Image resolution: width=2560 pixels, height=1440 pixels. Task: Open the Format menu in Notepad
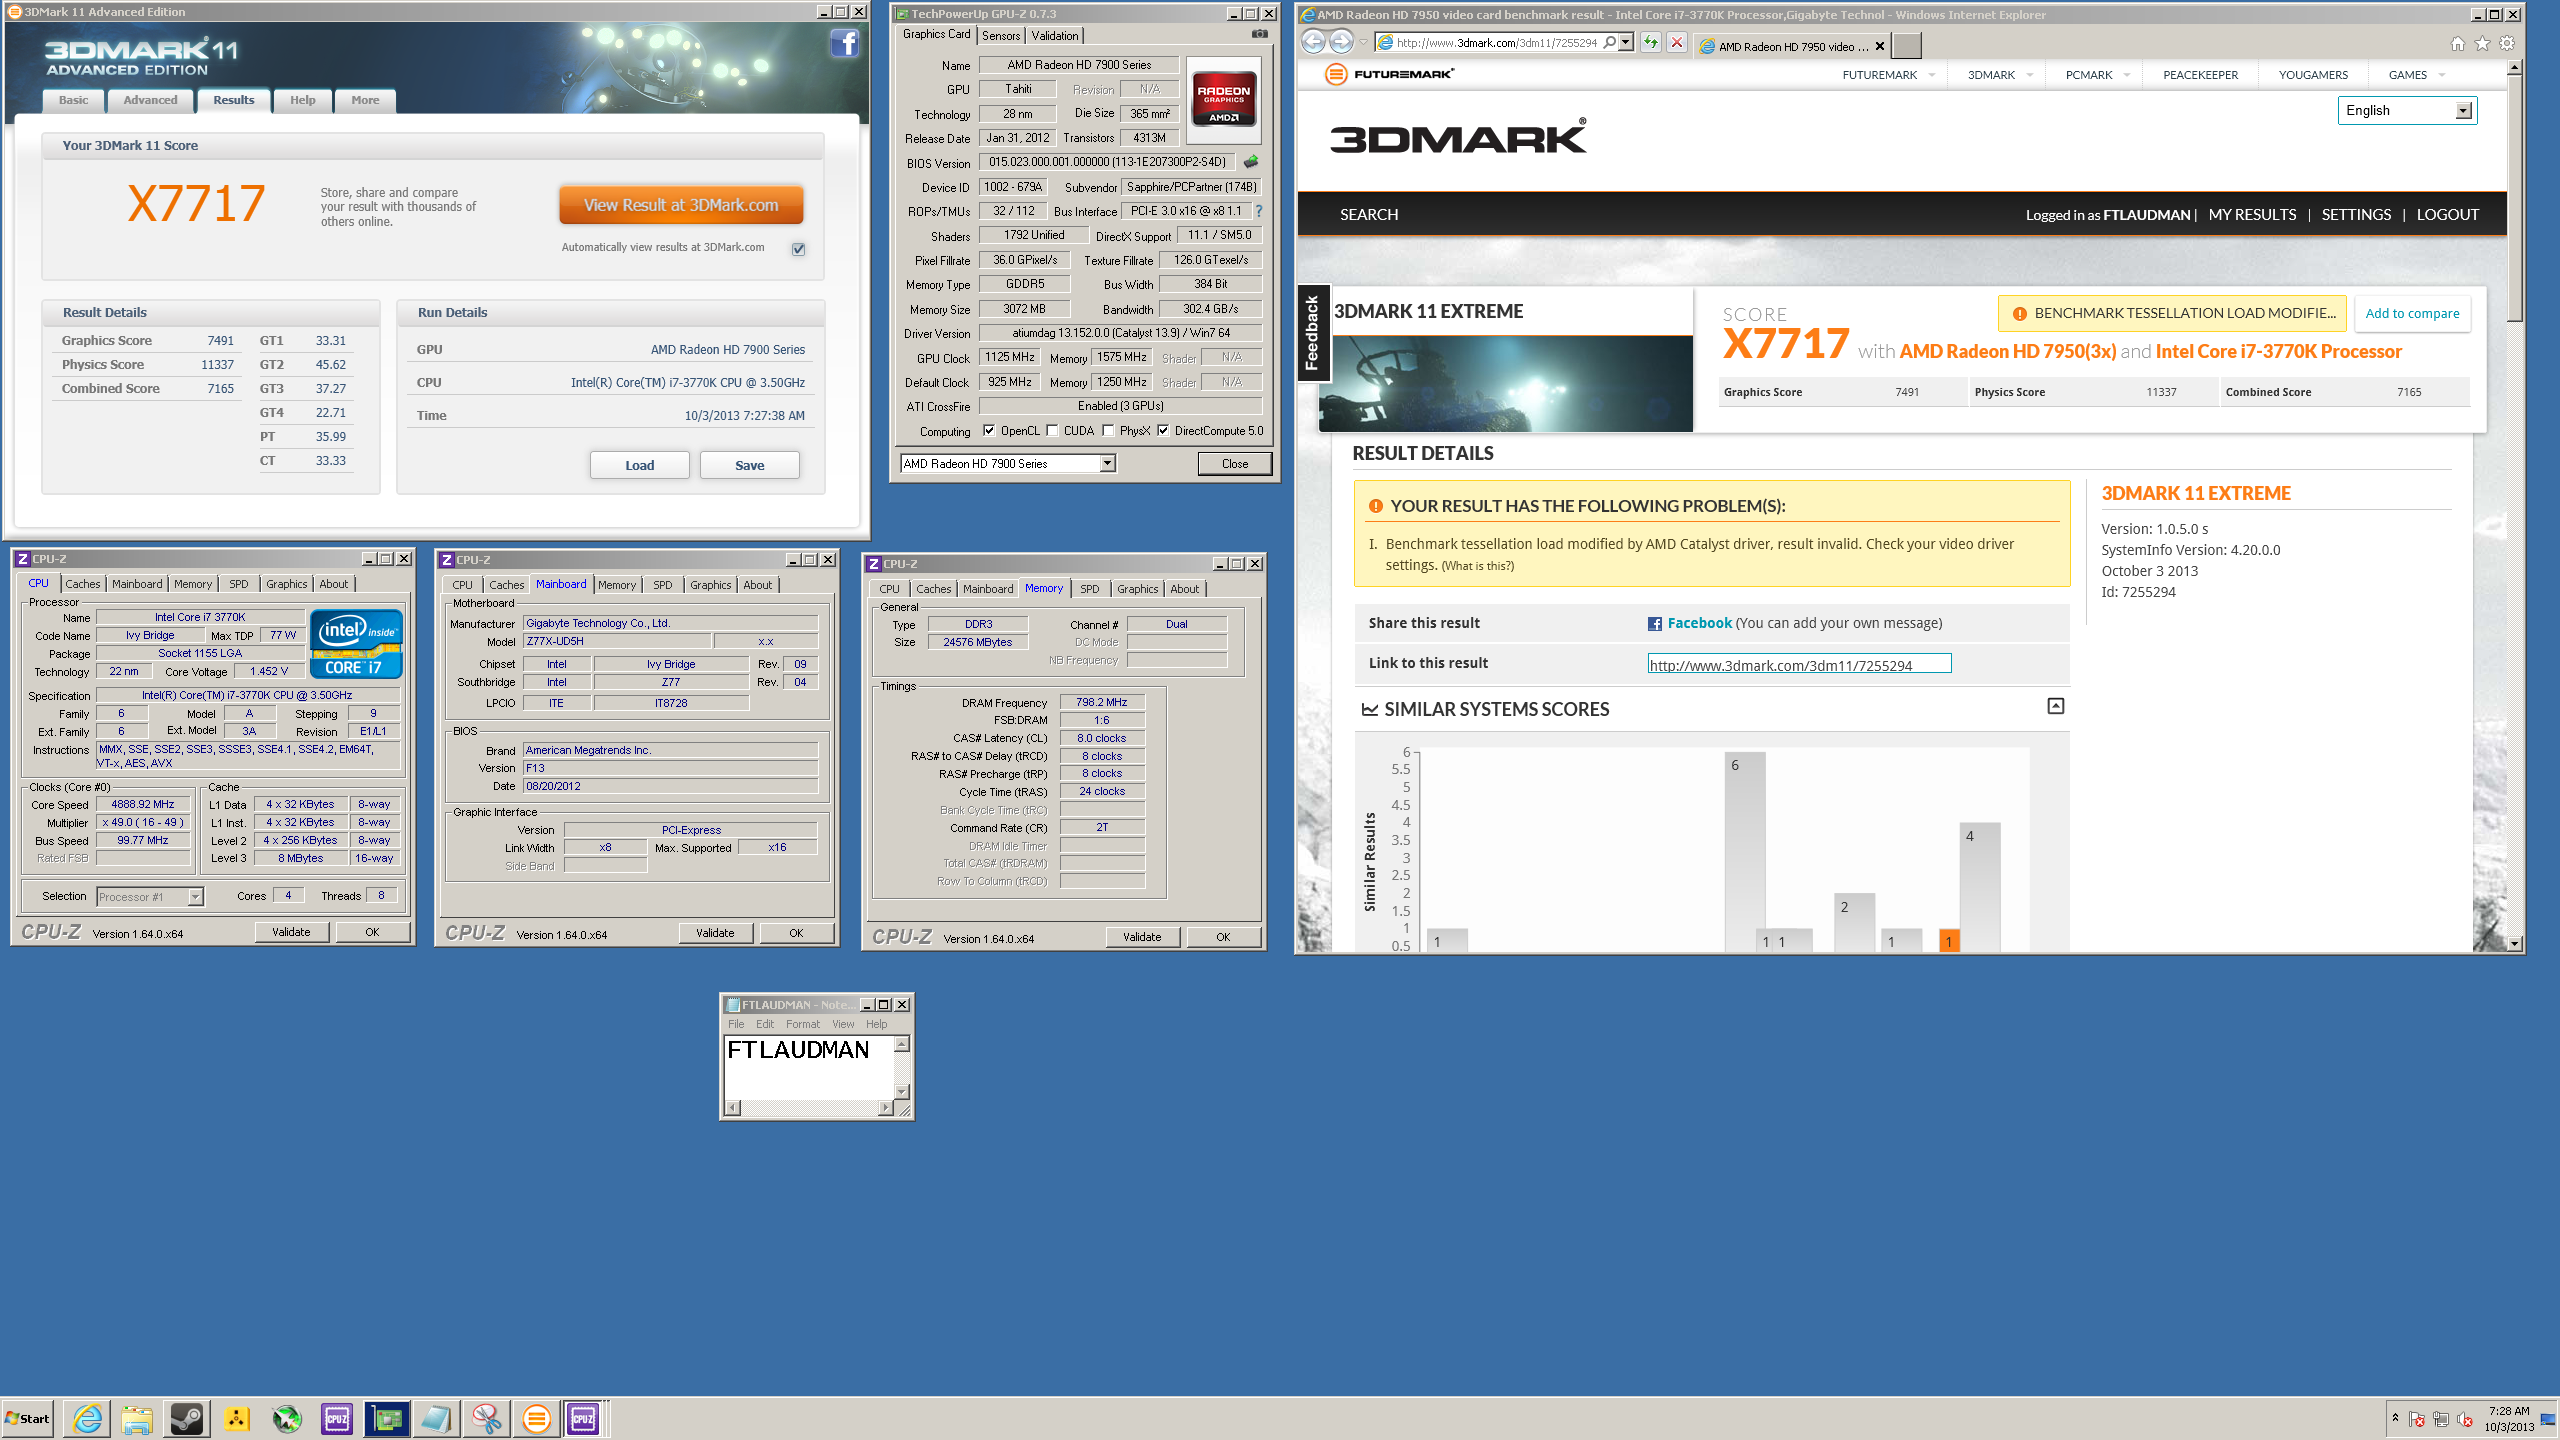pyautogui.click(x=802, y=1024)
